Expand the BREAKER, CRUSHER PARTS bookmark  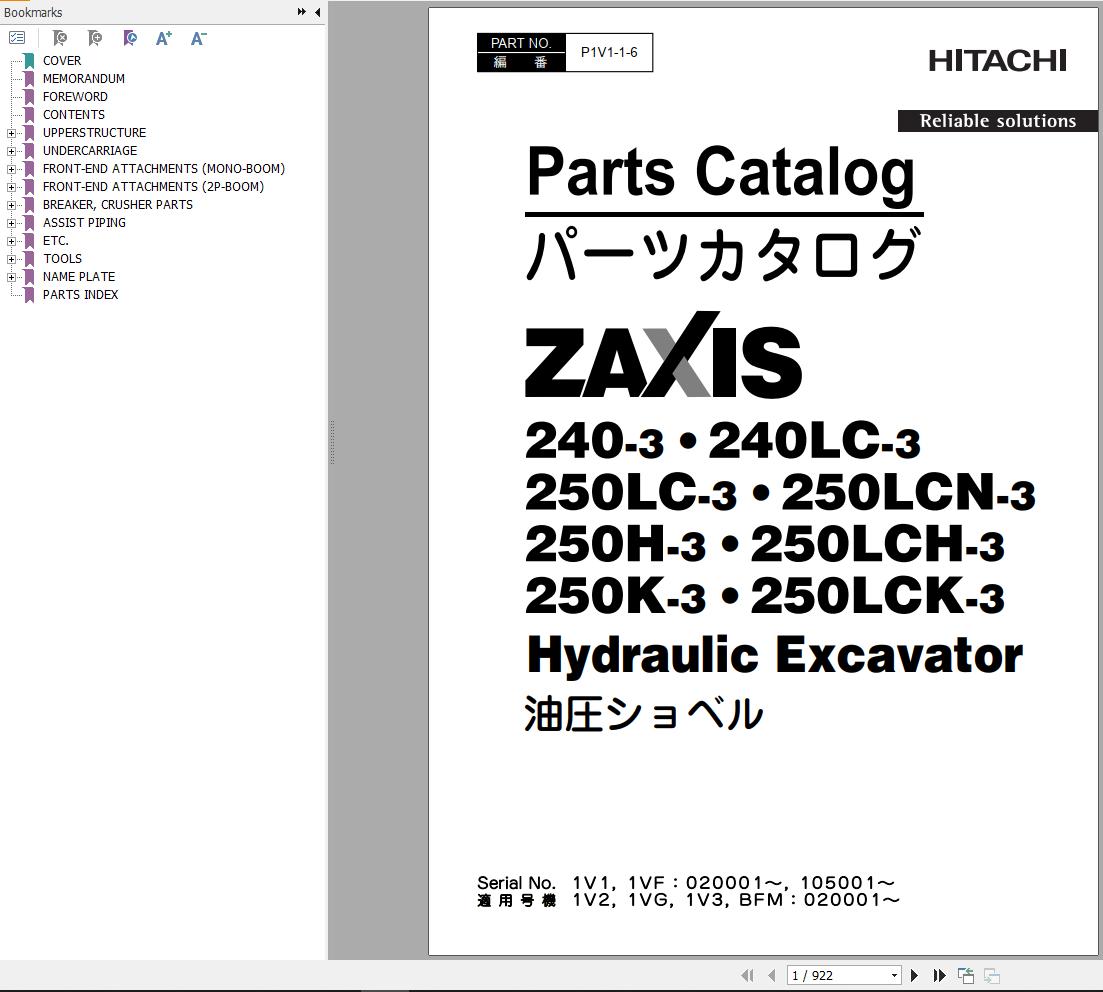click(11, 205)
